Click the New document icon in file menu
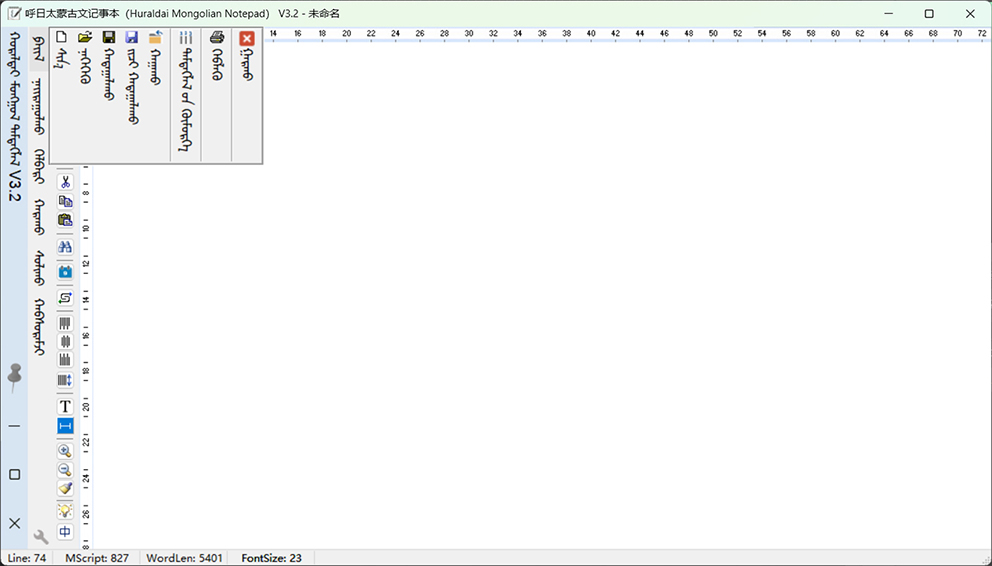Image resolution: width=992 pixels, height=566 pixels. (61, 38)
